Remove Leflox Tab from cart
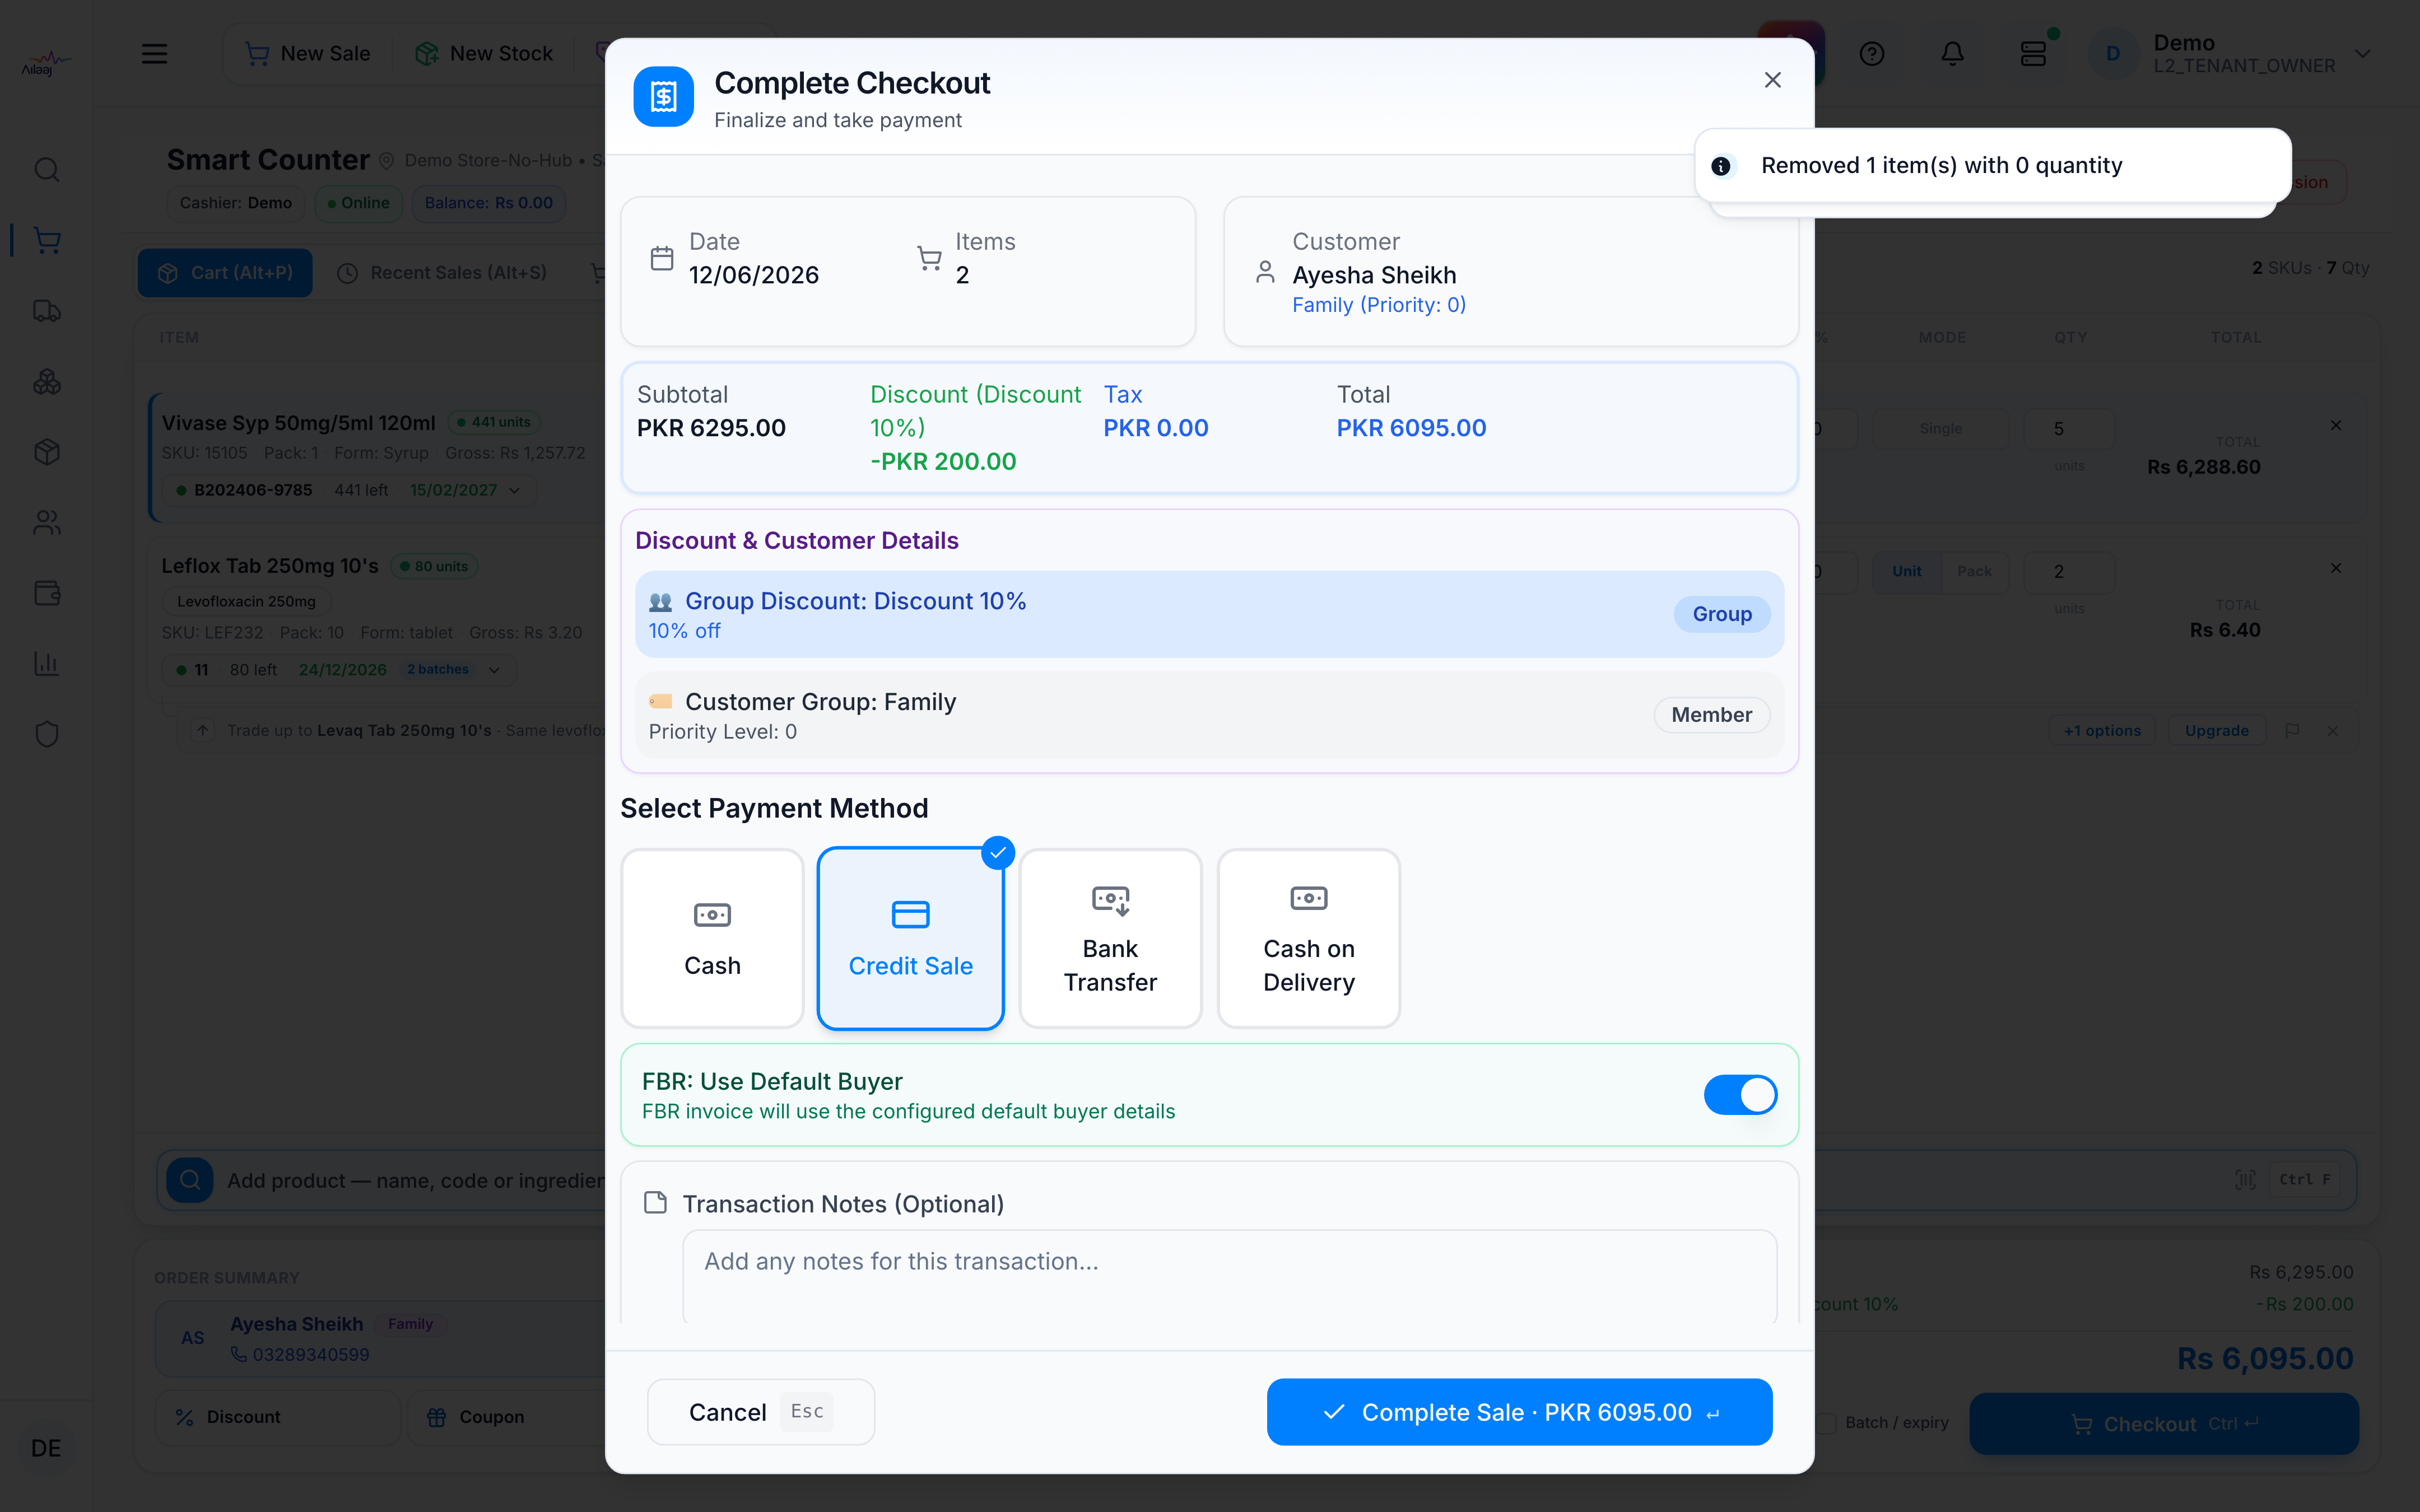The image size is (2420, 1512). (2336, 569)
